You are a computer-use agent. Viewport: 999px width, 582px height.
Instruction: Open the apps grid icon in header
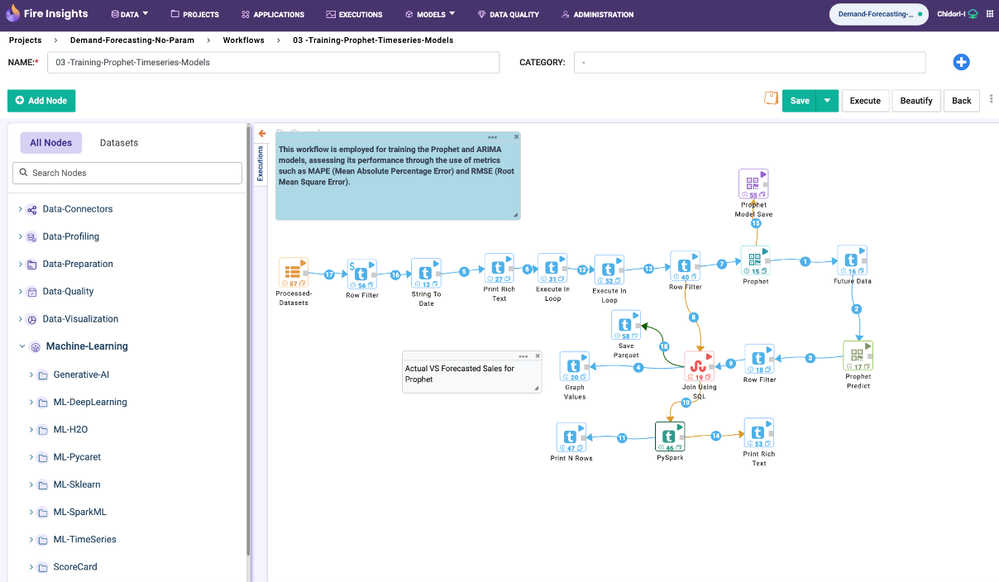click(989, 14)
